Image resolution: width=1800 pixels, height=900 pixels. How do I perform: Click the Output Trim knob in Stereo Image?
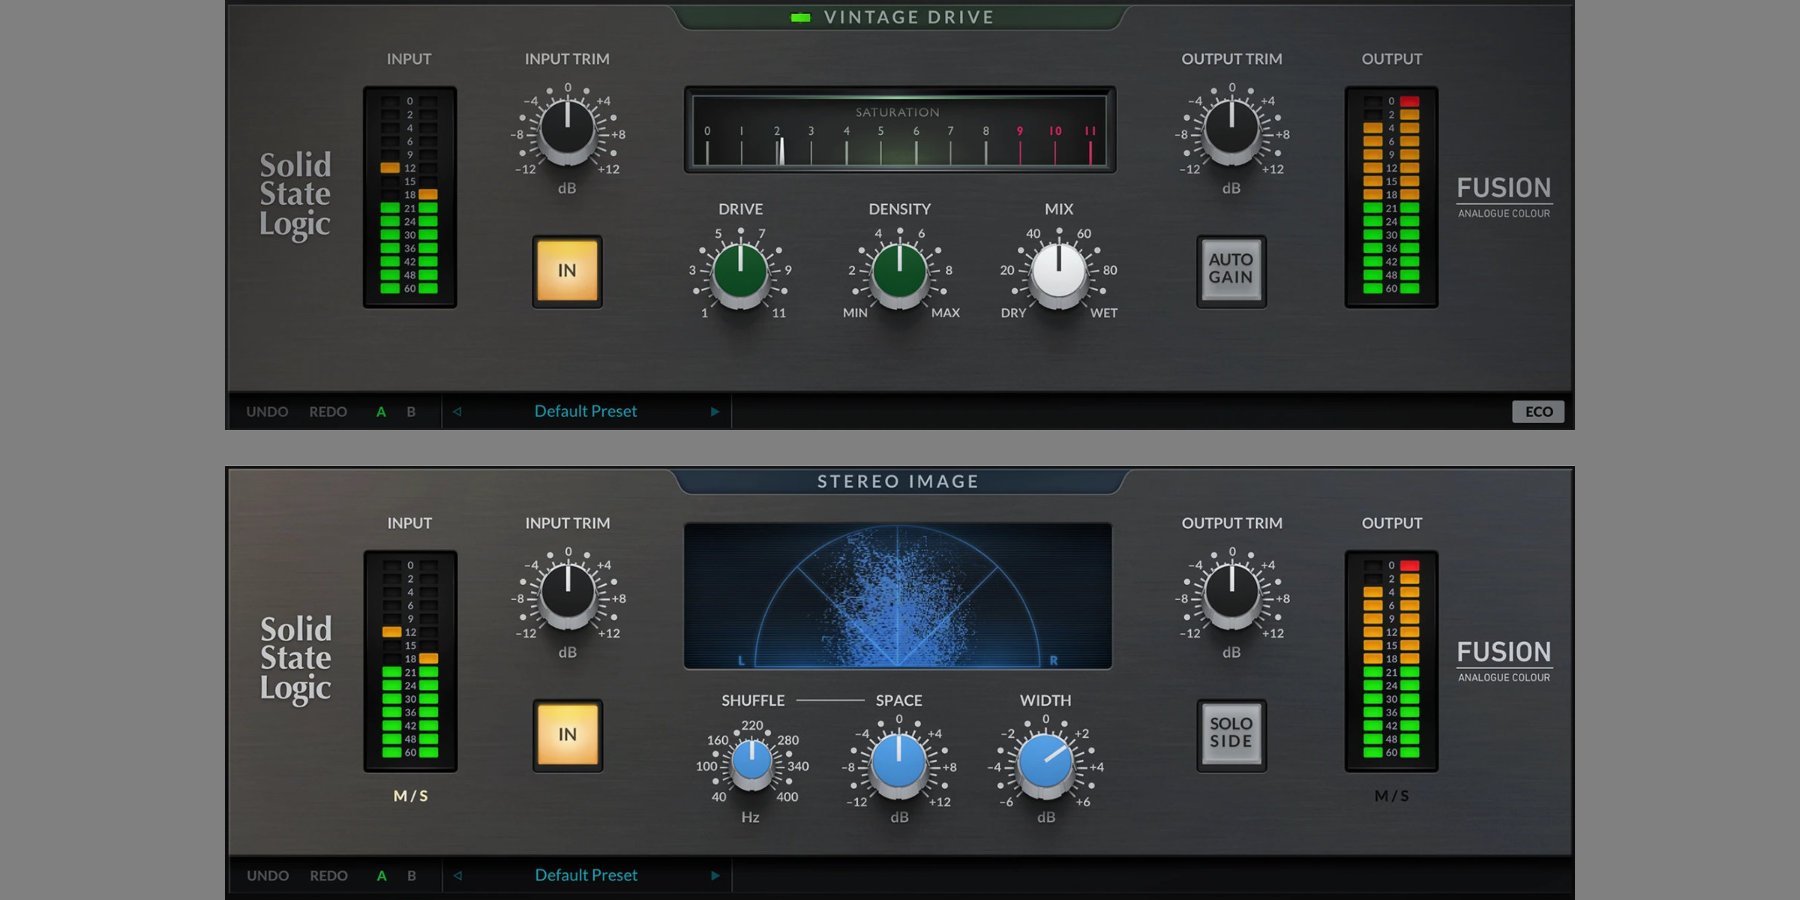1231,595
